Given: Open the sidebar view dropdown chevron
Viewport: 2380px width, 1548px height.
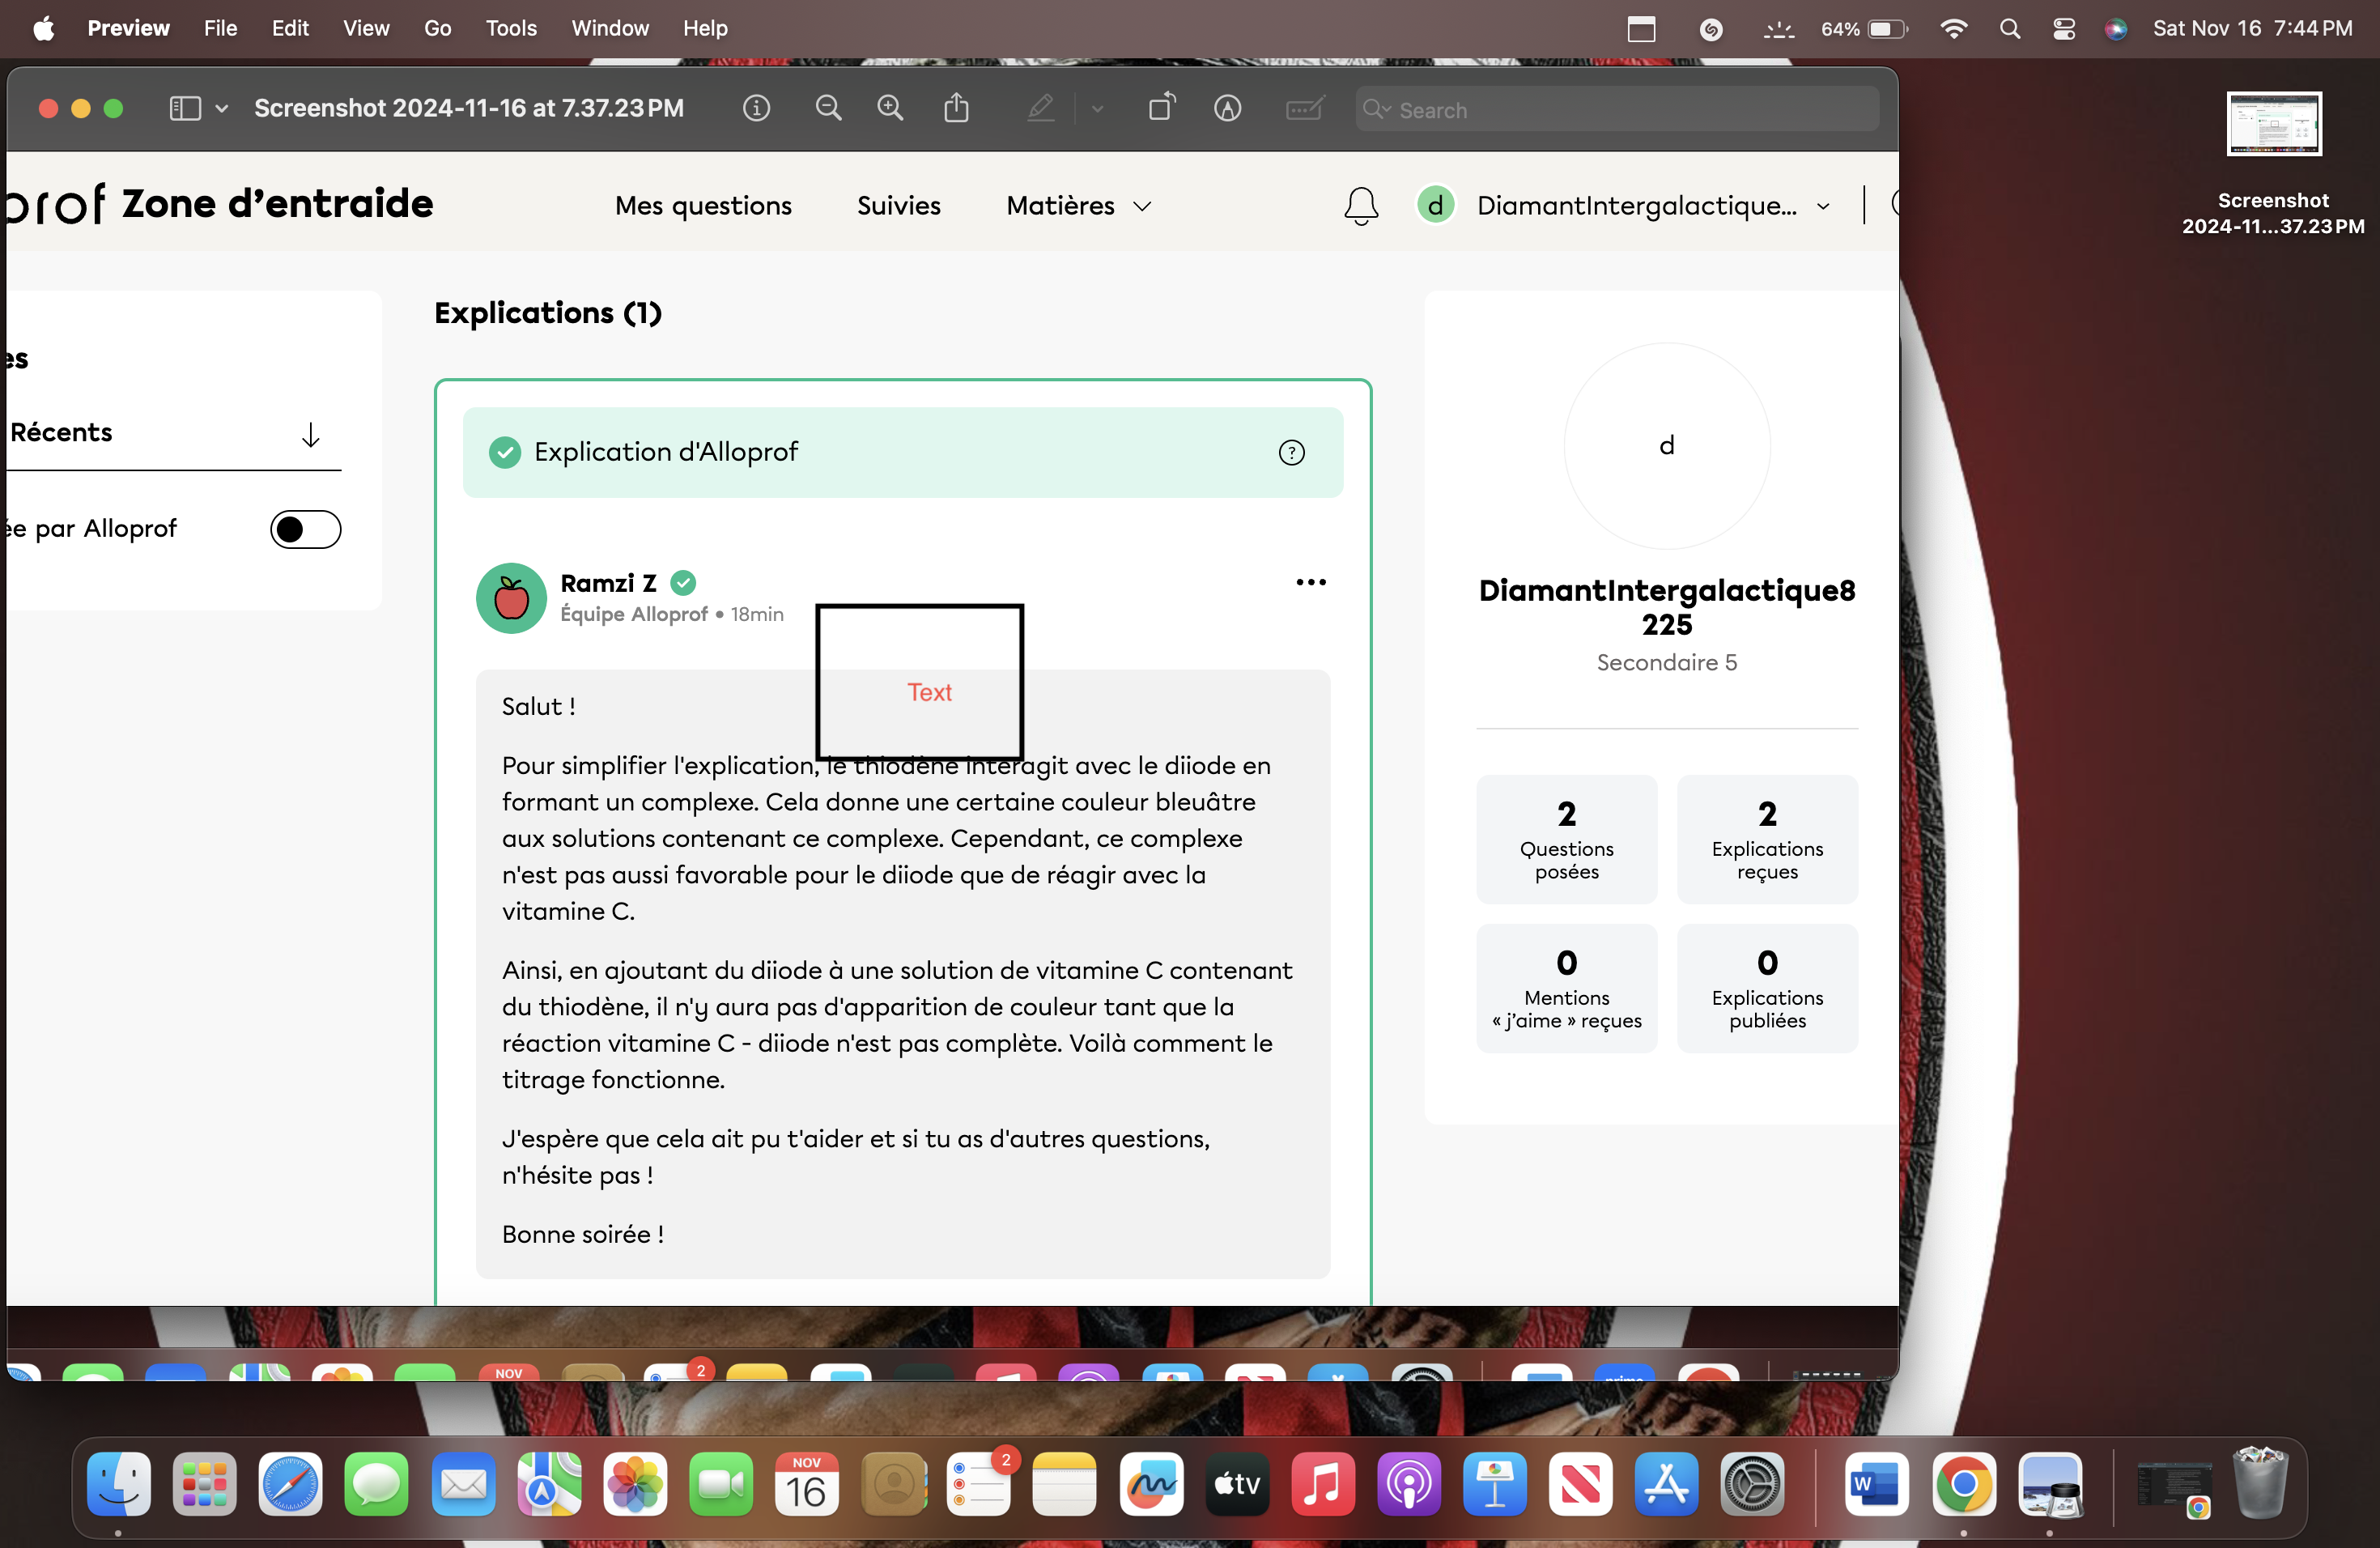Looking at the screenshot, I should pyautogui.click(x=222, y=108).
